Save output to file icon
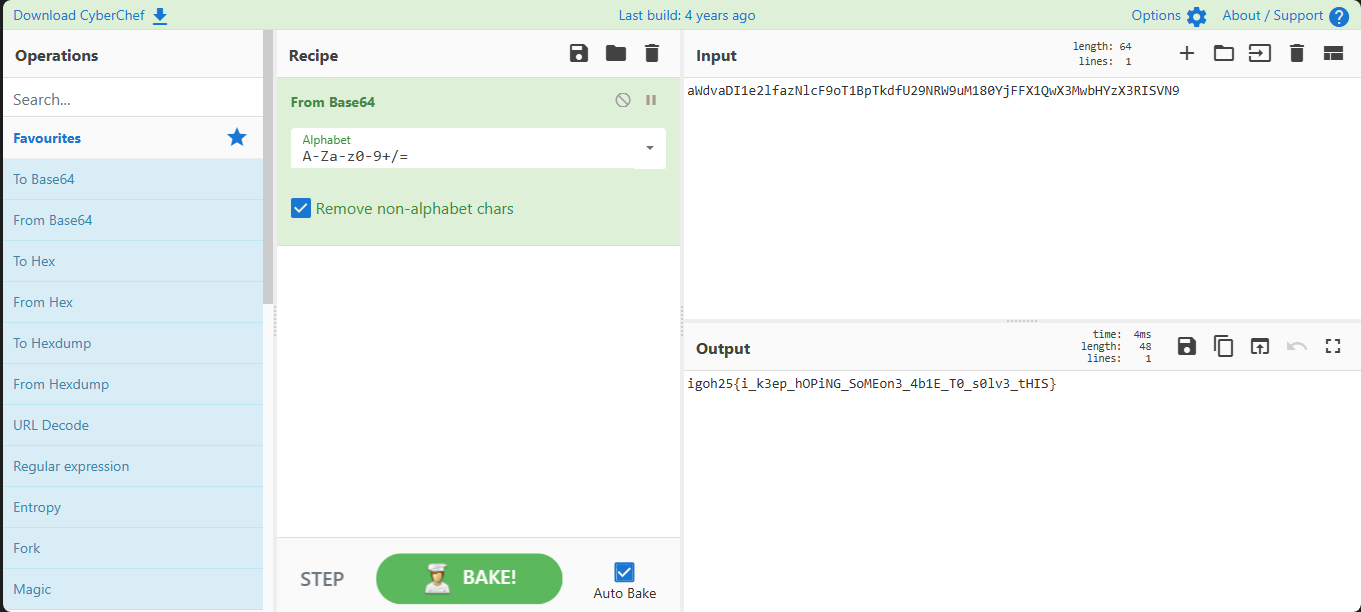This screenshot has height=612, width=1361. (1187, 347)
